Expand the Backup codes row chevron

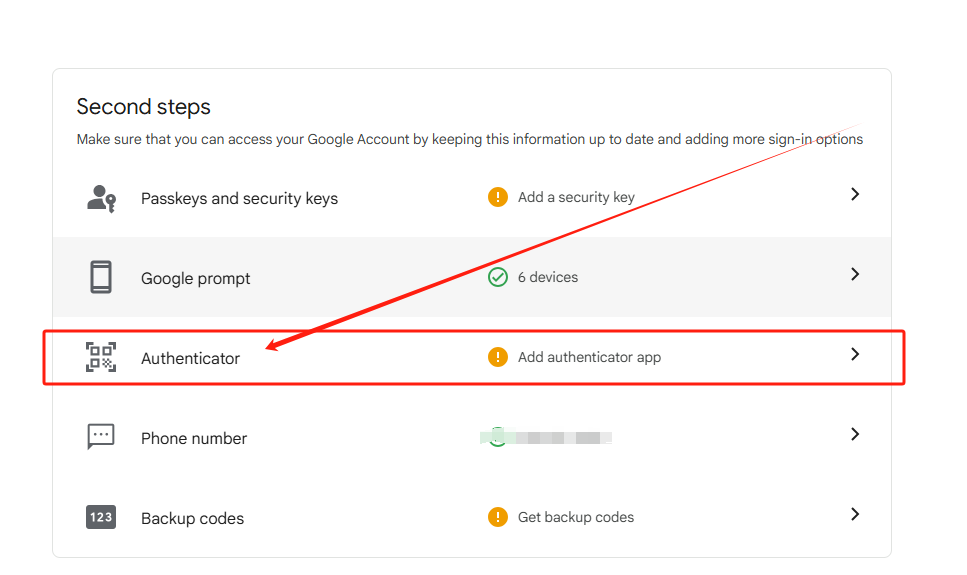[855, 514]
